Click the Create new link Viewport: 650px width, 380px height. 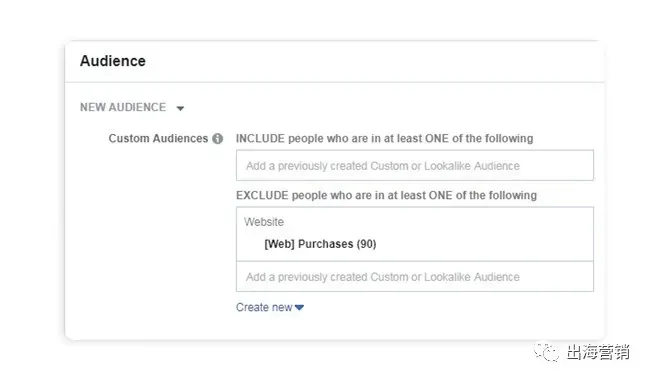coord(264,307)
